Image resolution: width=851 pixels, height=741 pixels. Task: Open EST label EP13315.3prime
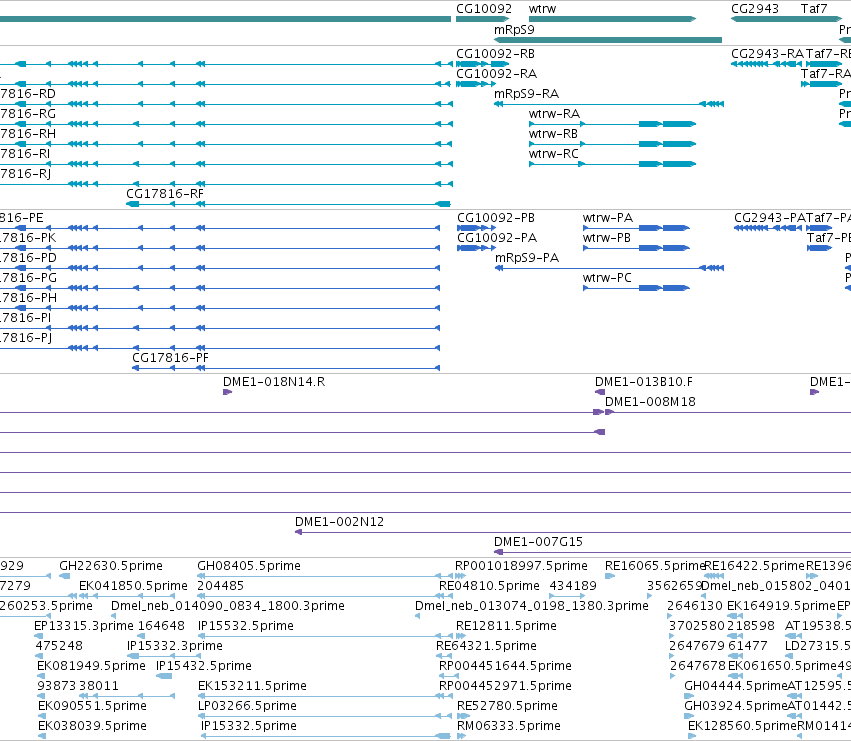[x=84, y=626]
